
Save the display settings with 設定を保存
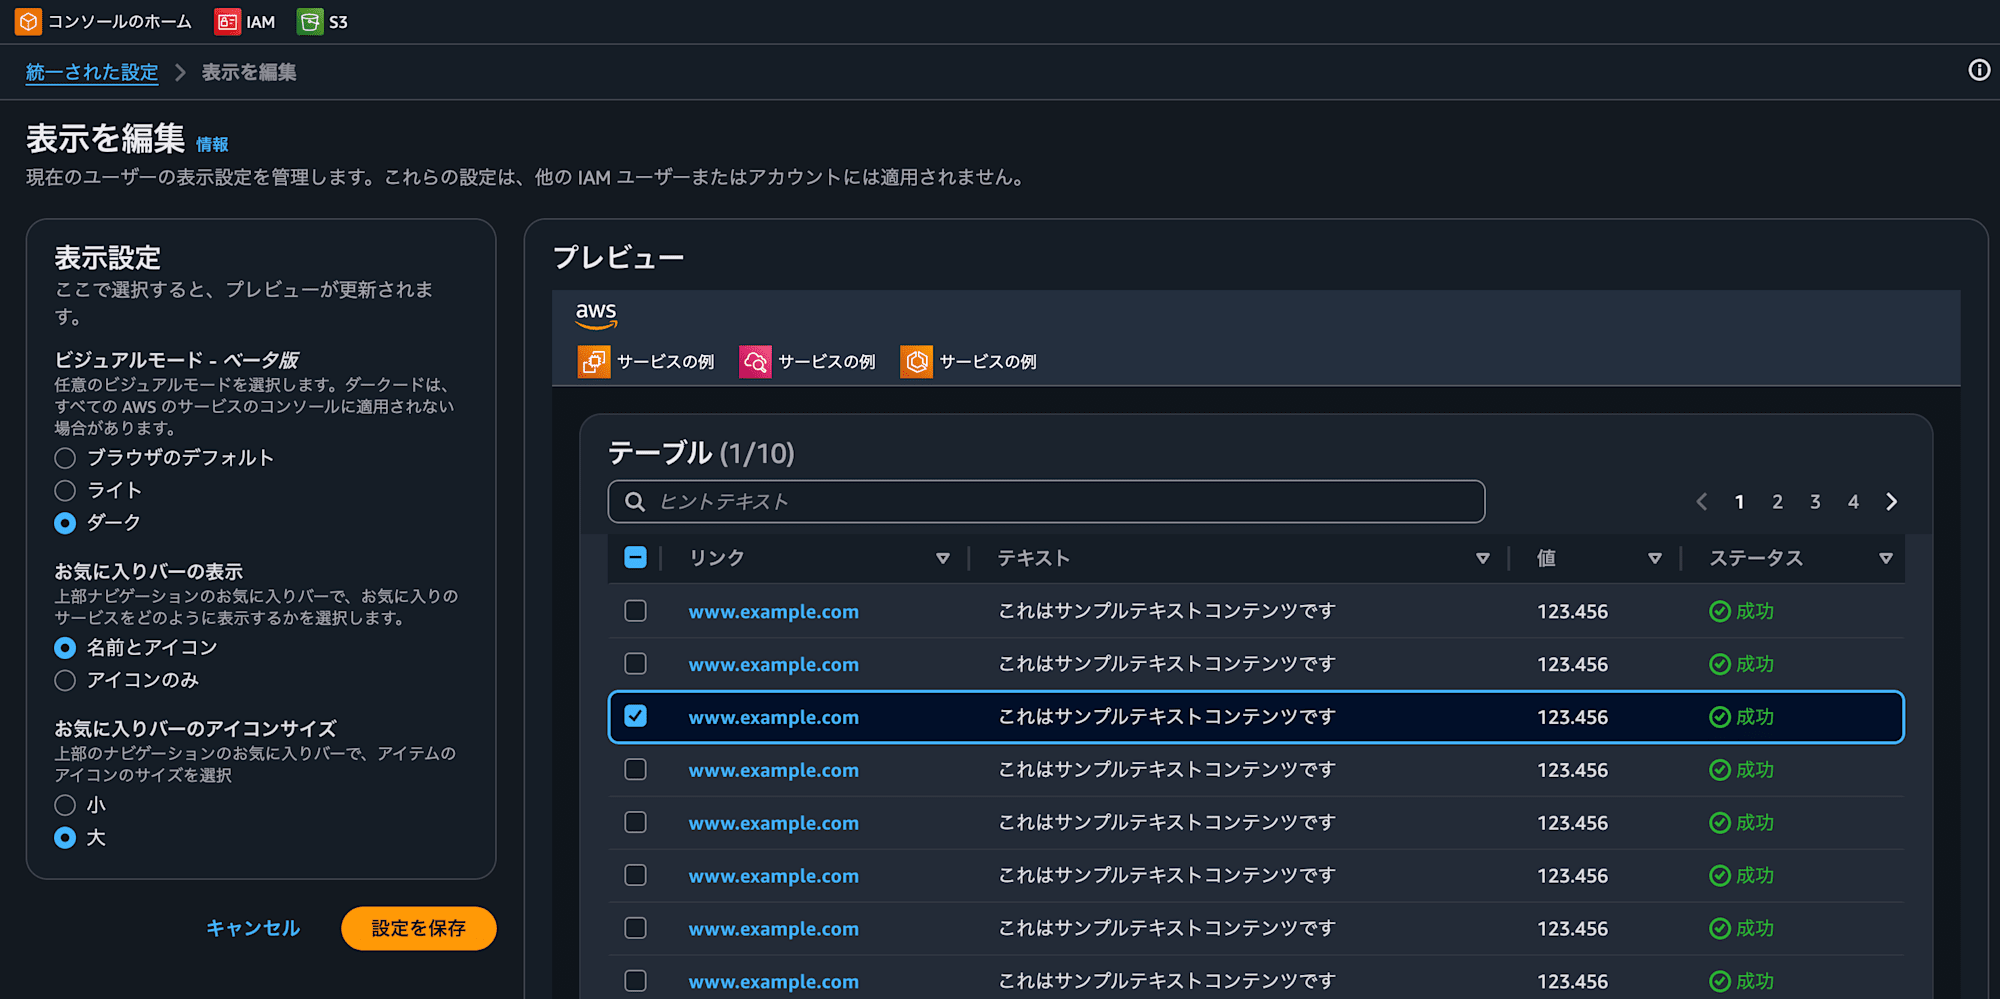coord(418,928)
